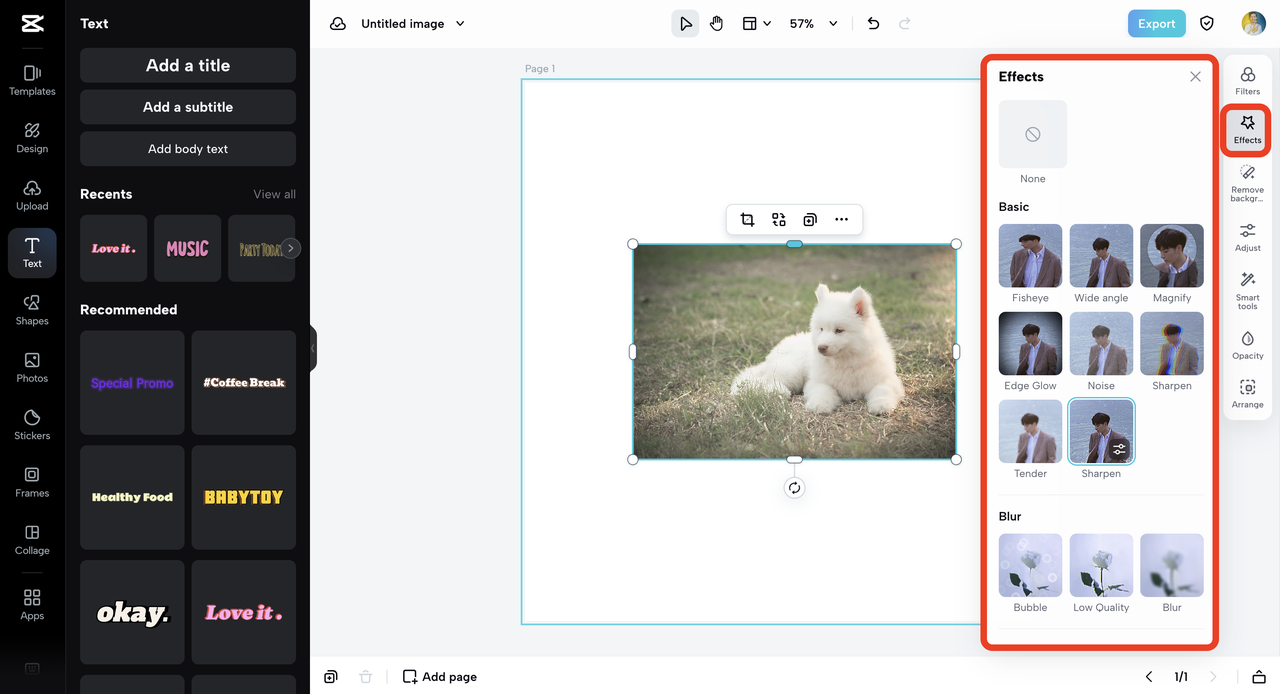Apply the Fisheye effect
Image resolution: width=1280 pixels, height=694 pixels.
coord(1030,256)
